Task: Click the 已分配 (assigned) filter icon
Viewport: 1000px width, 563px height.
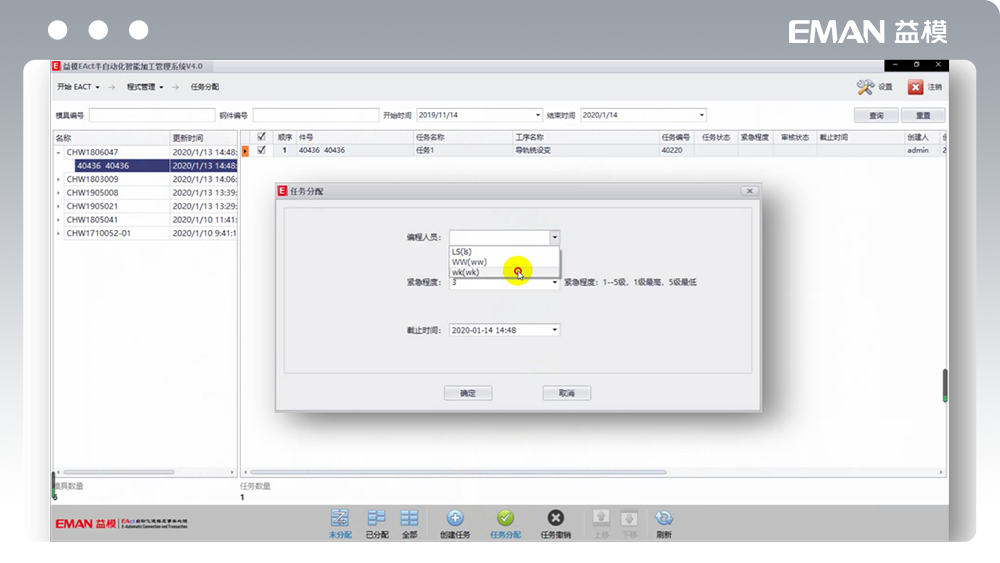Action: (376, 518)
